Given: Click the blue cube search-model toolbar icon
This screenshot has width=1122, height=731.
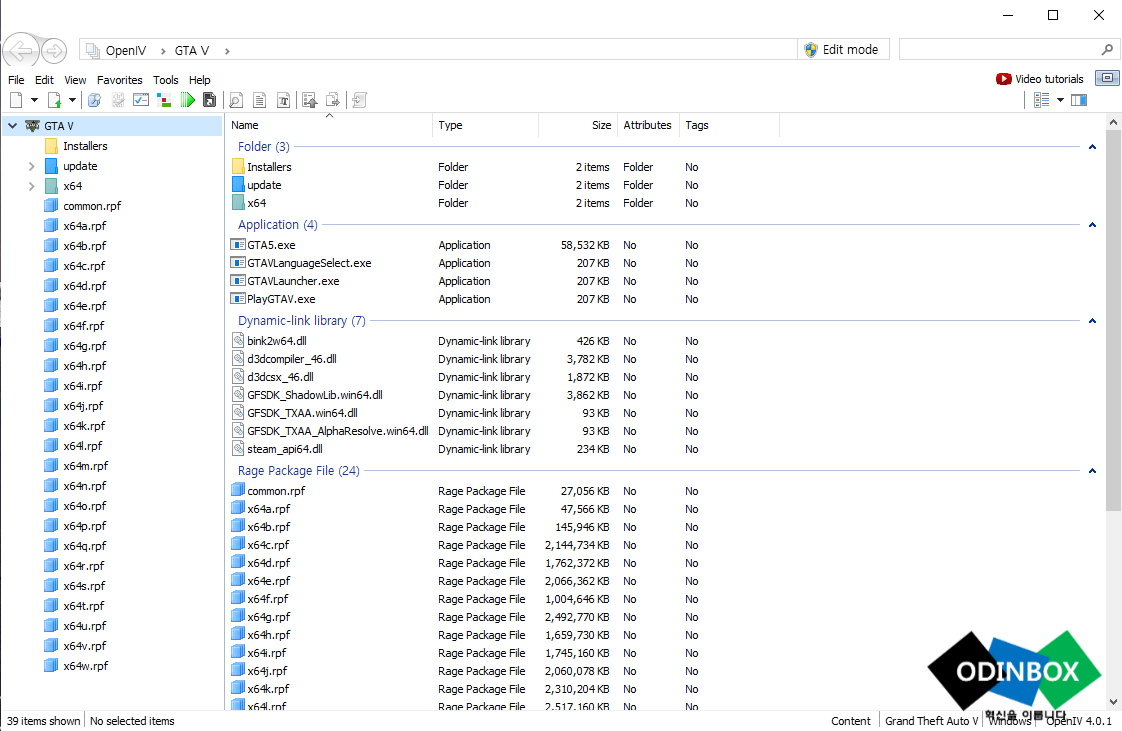Looking at the screenshot, I should 94,100.
